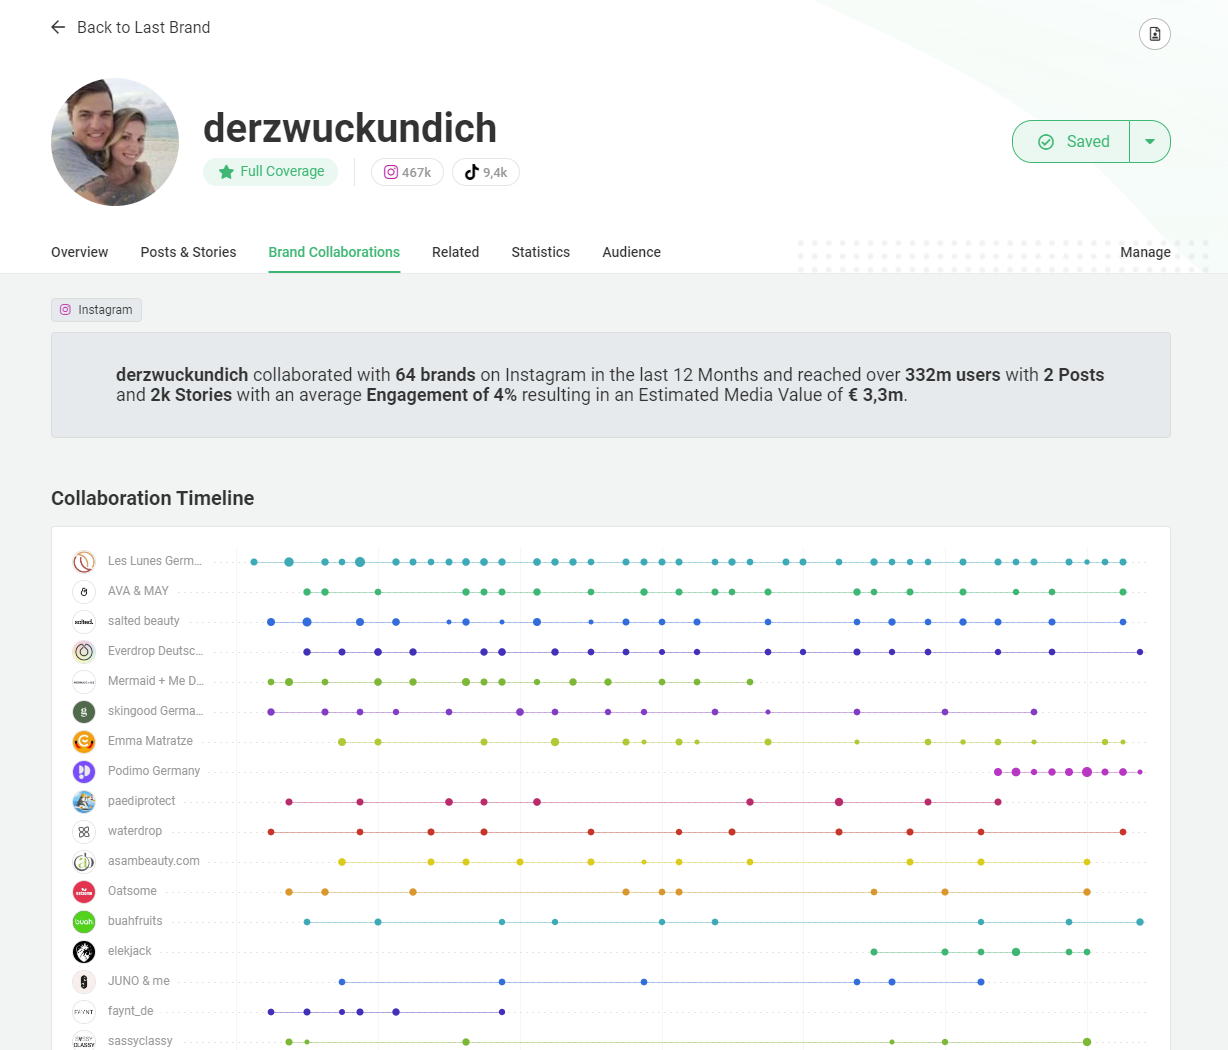Click the first Podimo Germany timeline dot
1228x1050 pixels.
[x=998, y=772]
